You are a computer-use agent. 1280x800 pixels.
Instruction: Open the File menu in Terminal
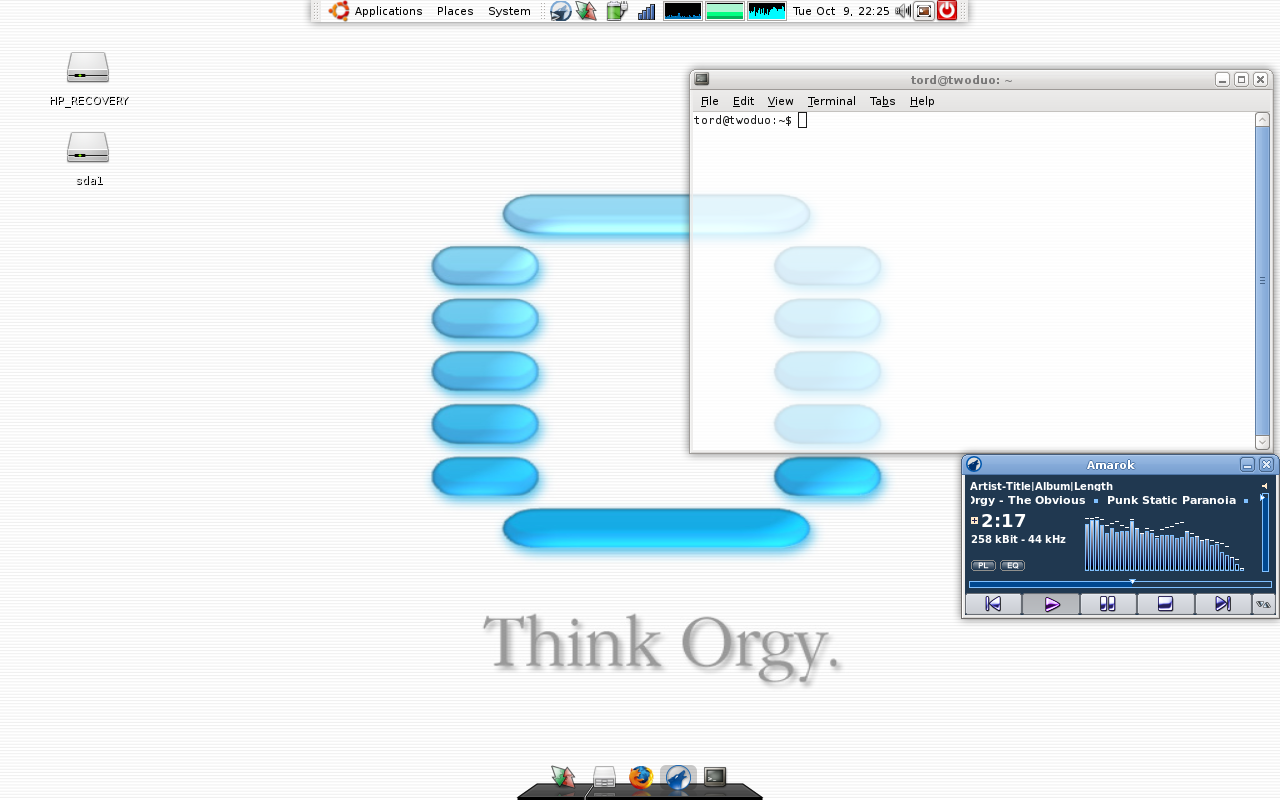tap(709, 101)
